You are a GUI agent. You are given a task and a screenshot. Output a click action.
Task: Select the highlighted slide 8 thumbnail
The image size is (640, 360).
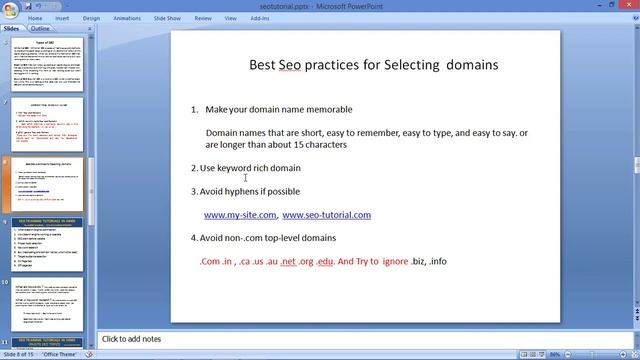click(x=47, y=184)
